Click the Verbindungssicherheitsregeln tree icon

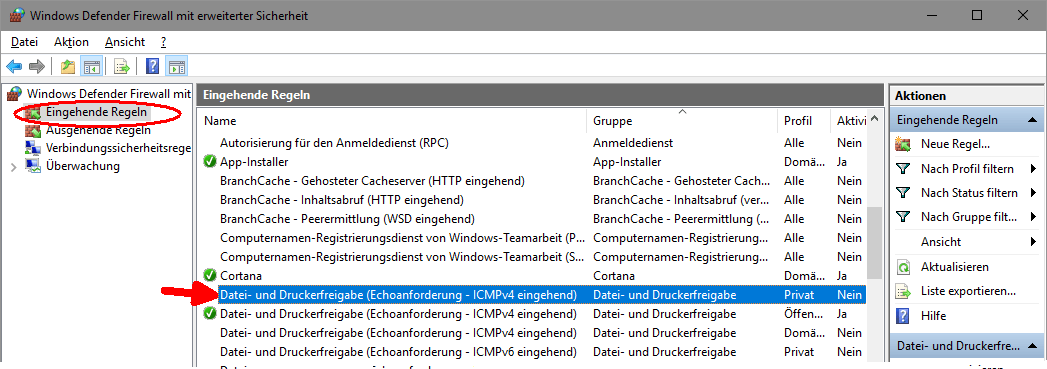point(33,148)
